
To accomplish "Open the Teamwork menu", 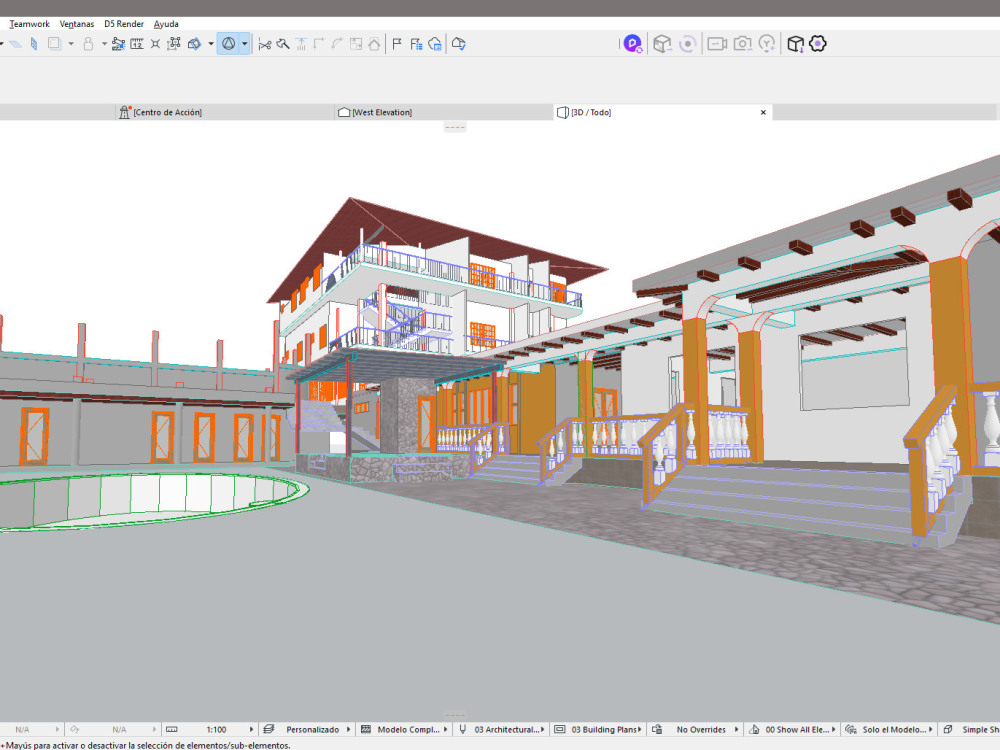I will tap(29, 24).
